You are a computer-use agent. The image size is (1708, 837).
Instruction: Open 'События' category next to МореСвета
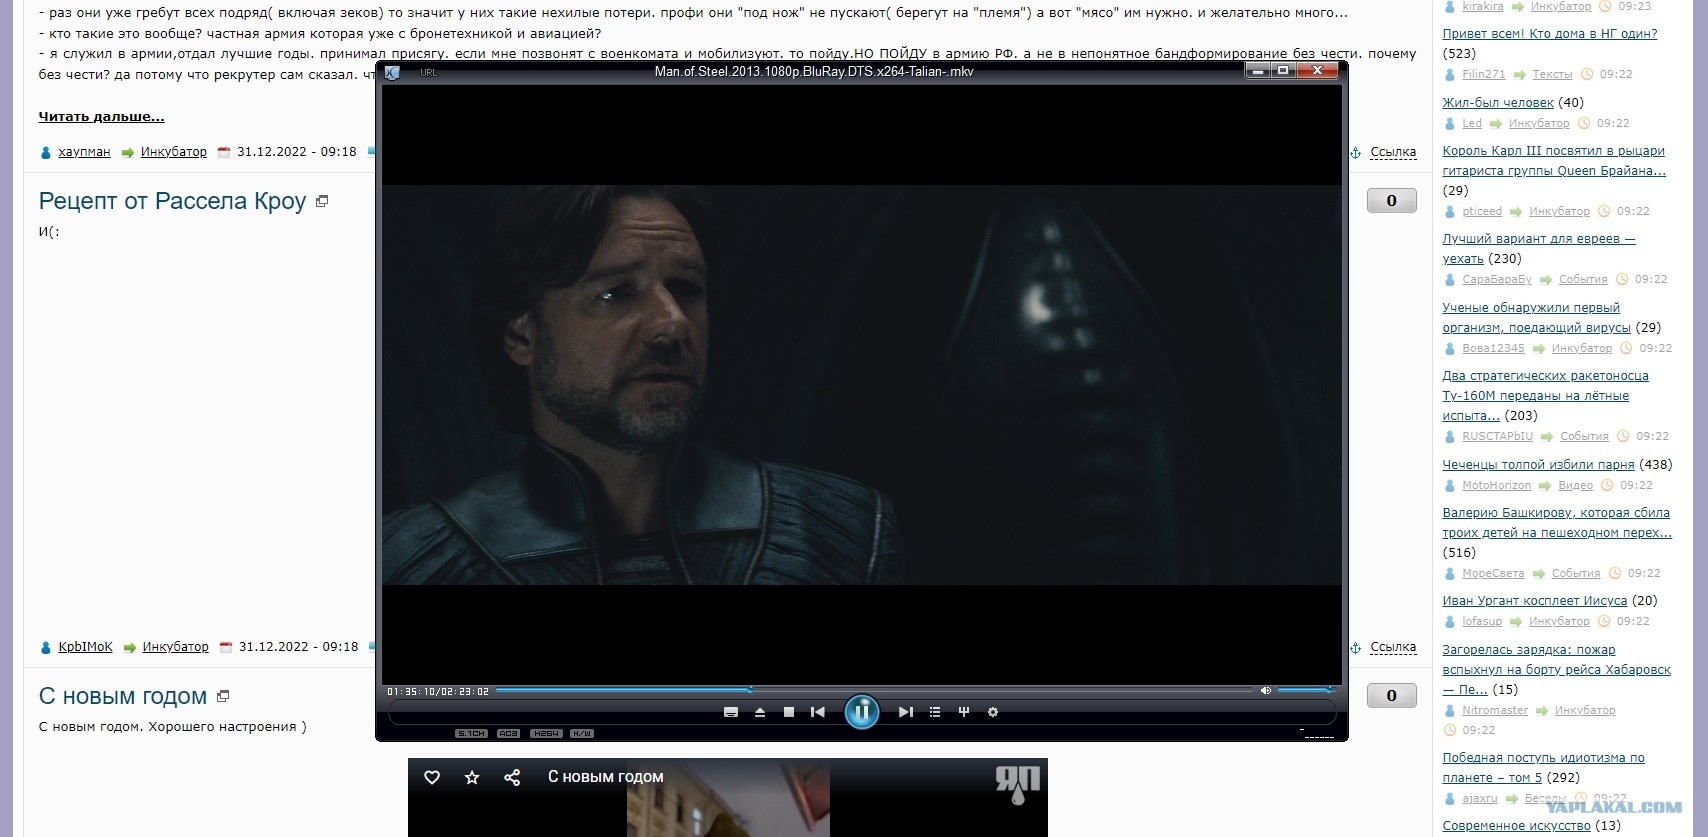tap(1576, 573)
